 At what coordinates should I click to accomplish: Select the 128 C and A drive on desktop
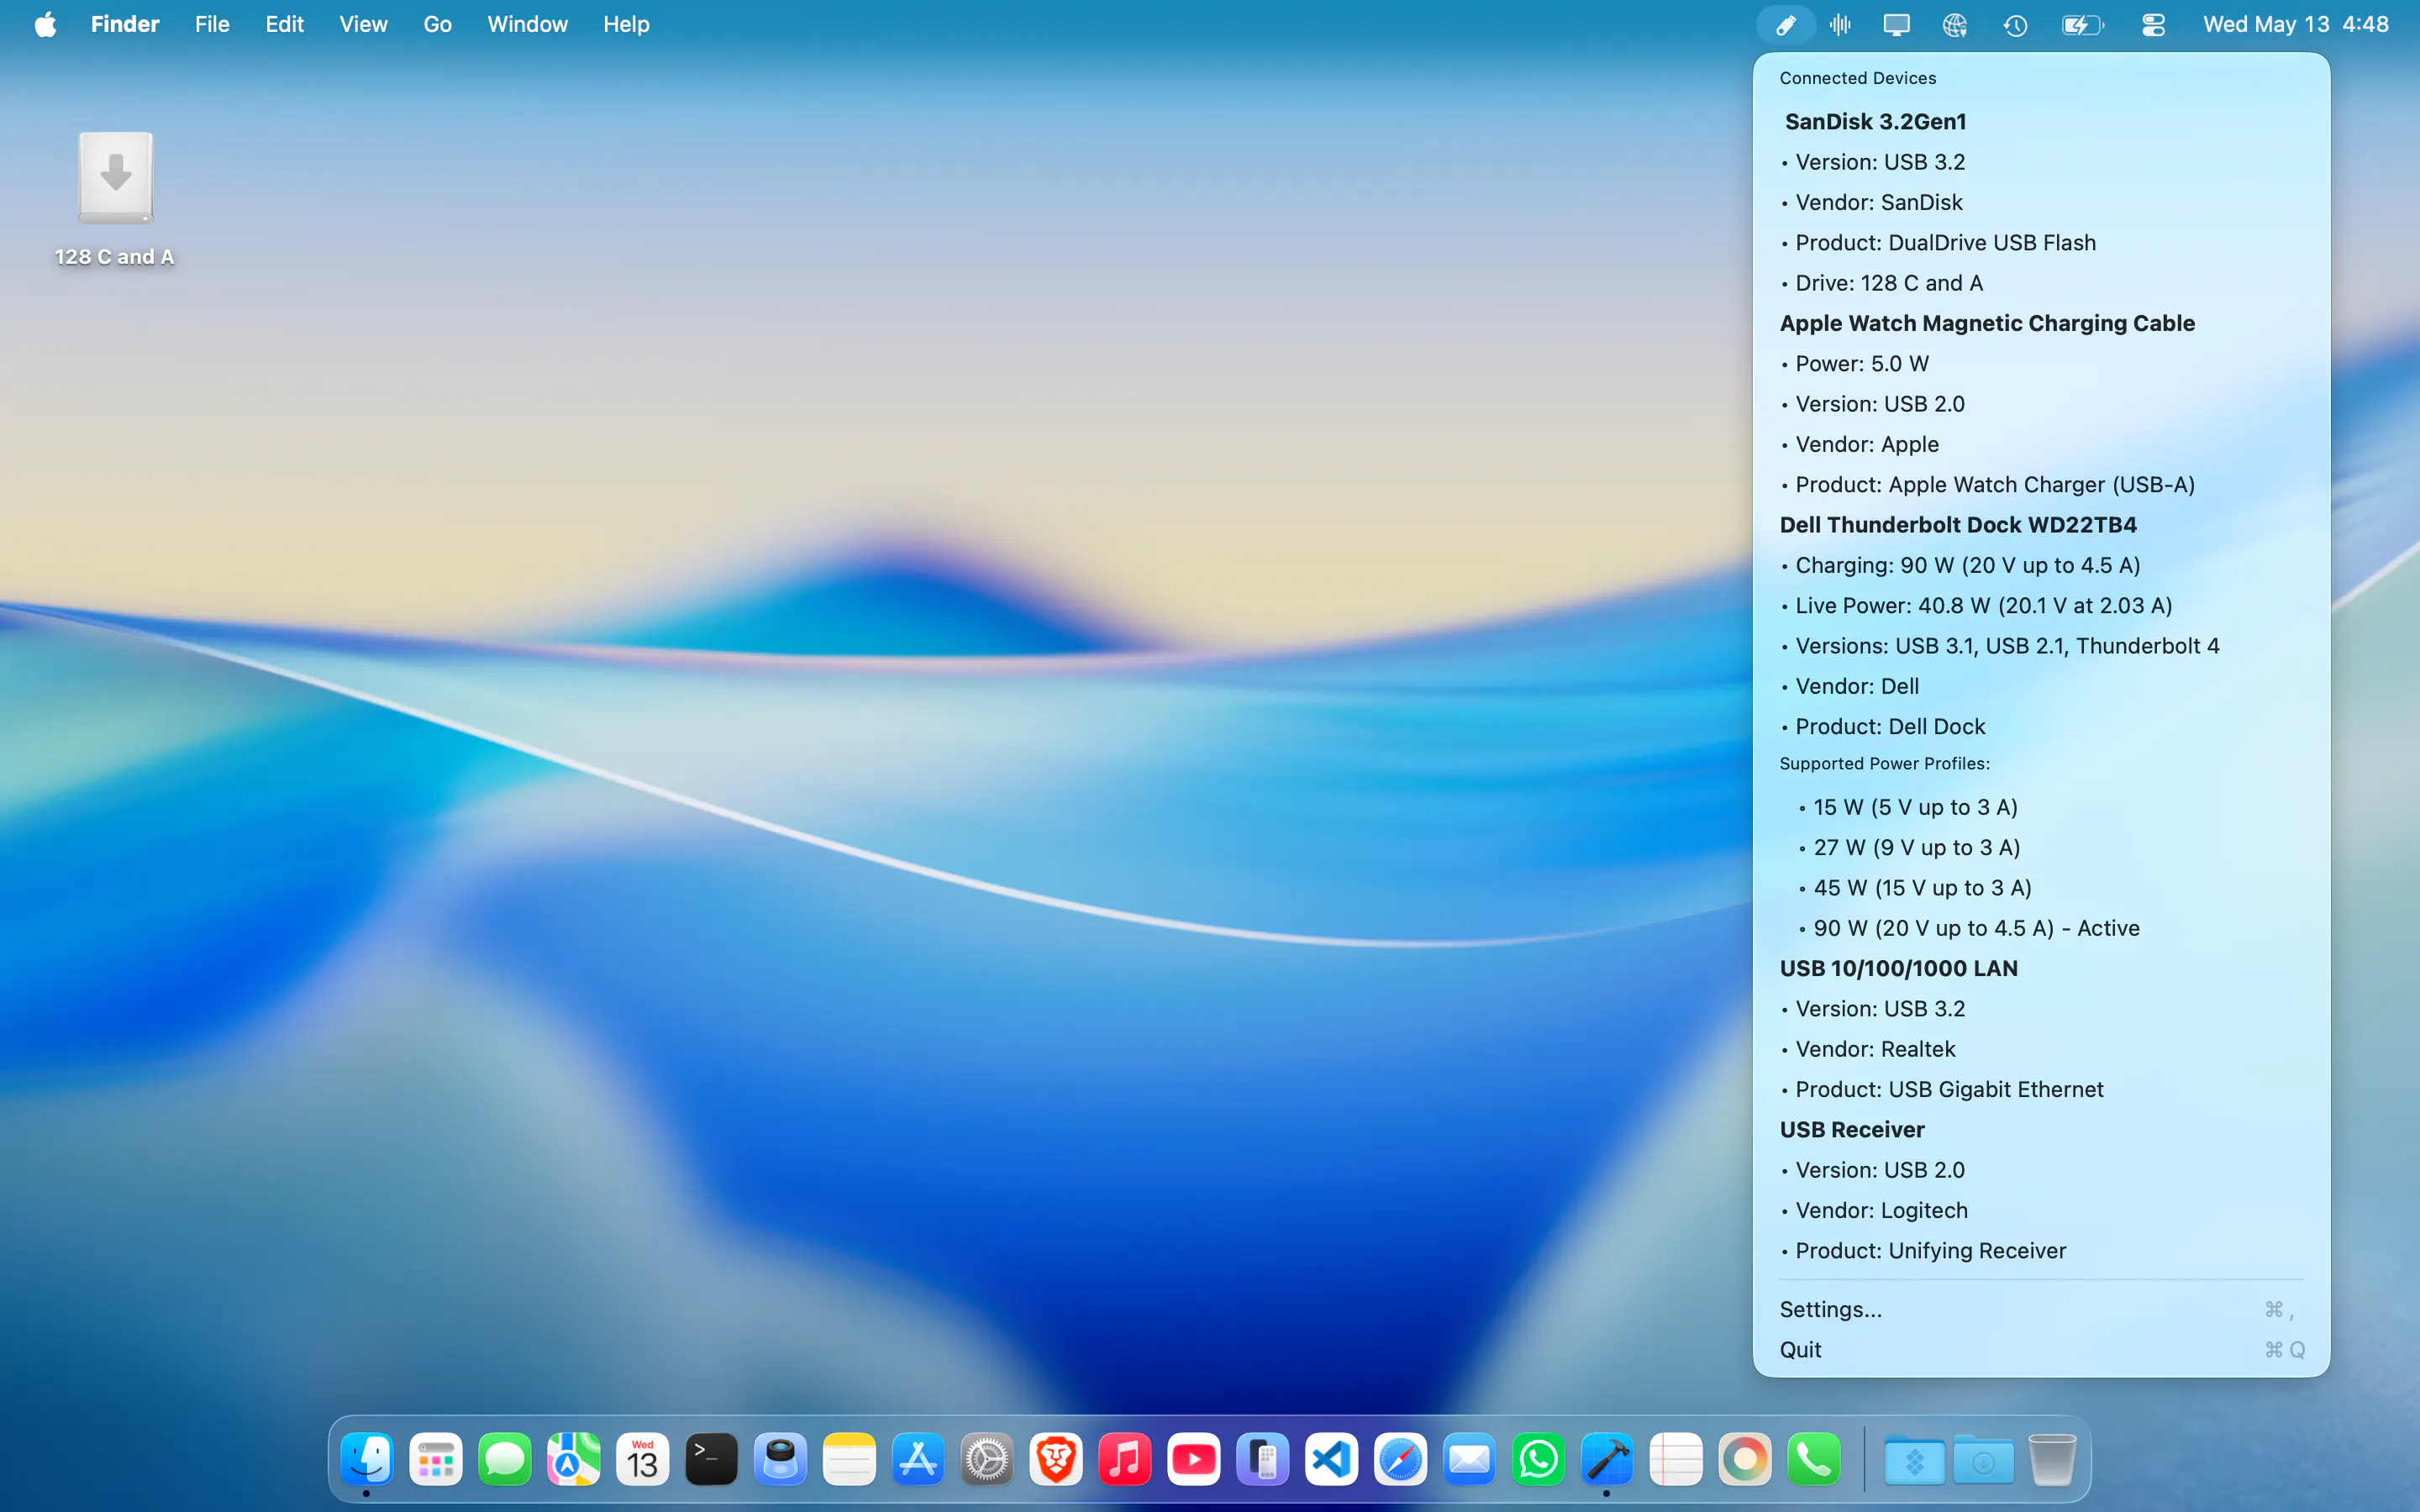tap(115, 200)
